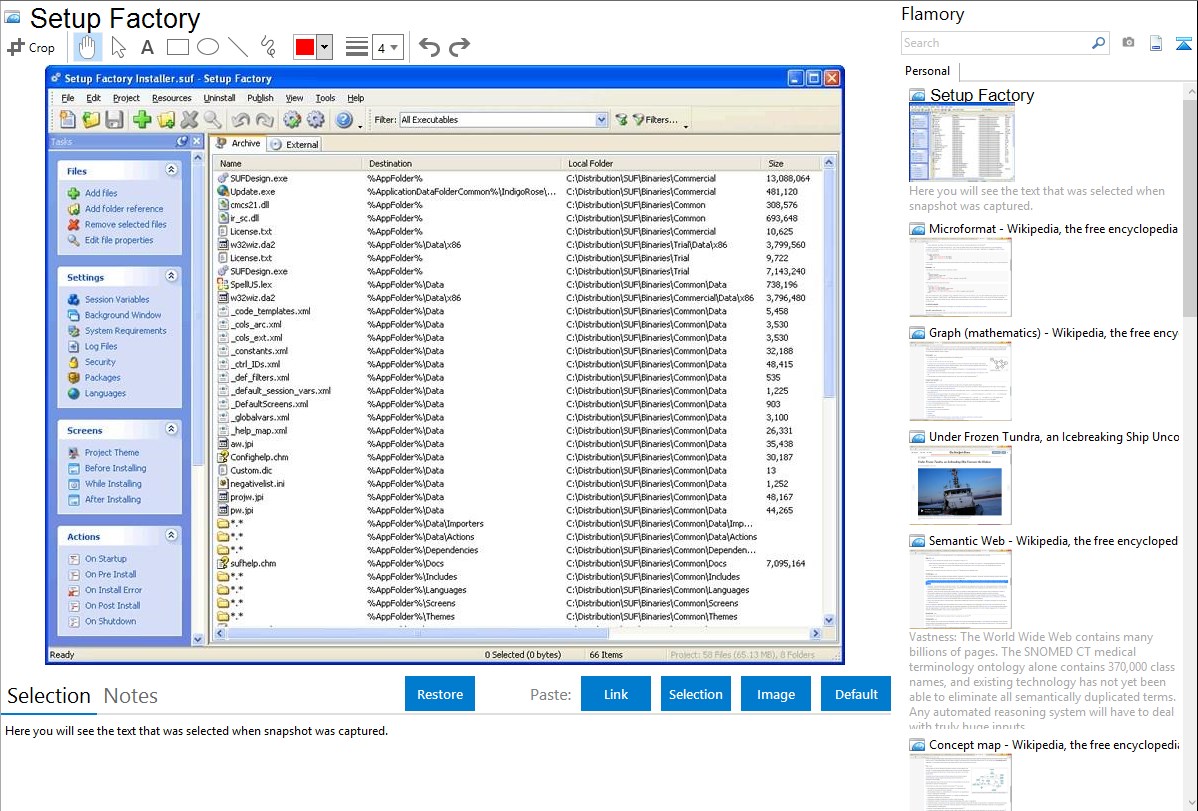Open the Personal tab
This screenshot has height=811, width=1198.
pyautogui.click(x=927, y=71)
